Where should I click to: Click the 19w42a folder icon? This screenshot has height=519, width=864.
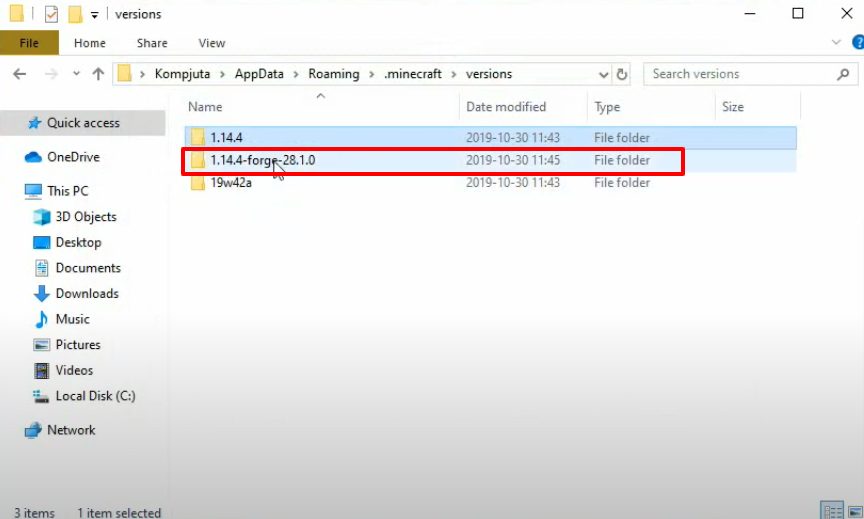tap(197, 182)
